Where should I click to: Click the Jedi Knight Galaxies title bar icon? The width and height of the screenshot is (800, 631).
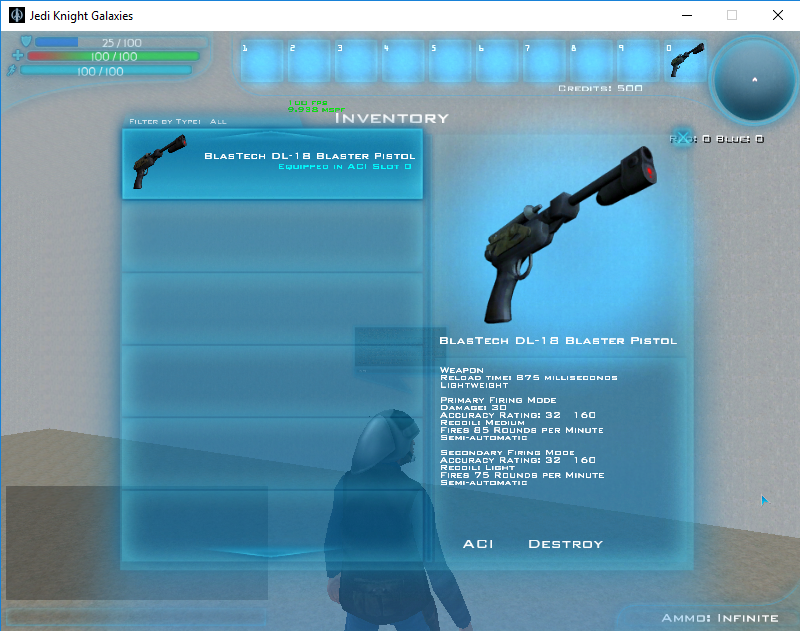[17, 15]
